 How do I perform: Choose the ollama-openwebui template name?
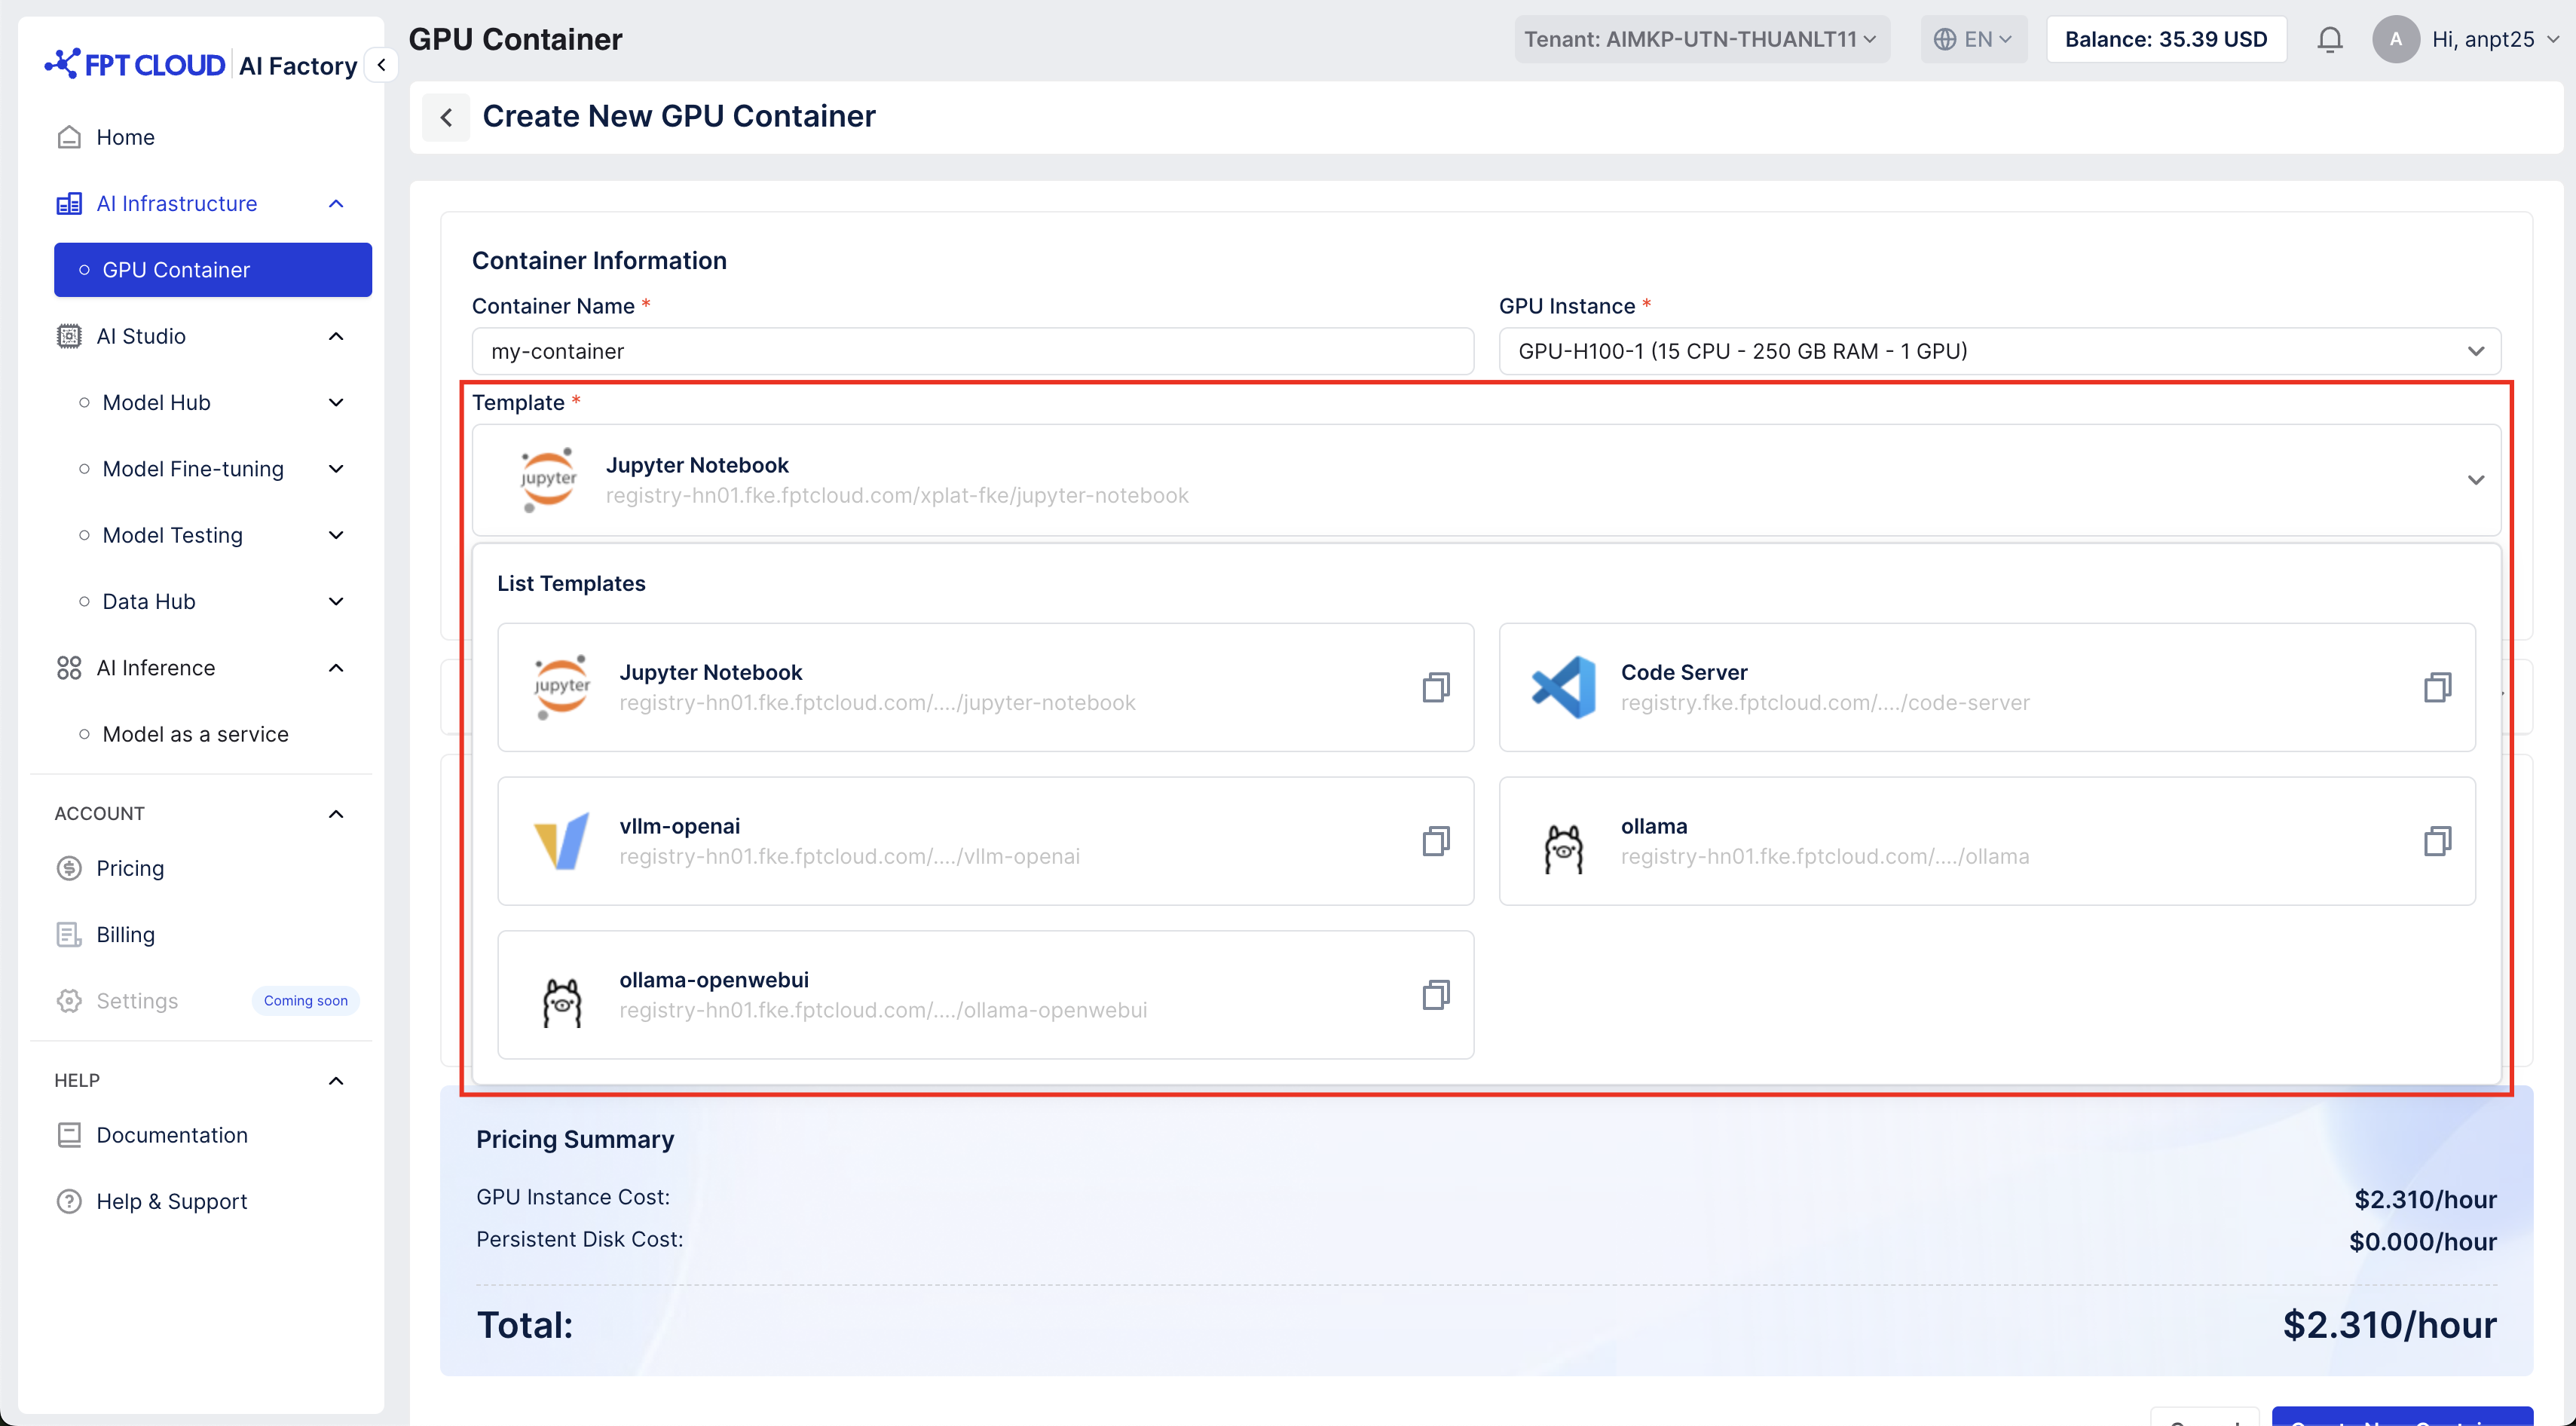point(714,980)
